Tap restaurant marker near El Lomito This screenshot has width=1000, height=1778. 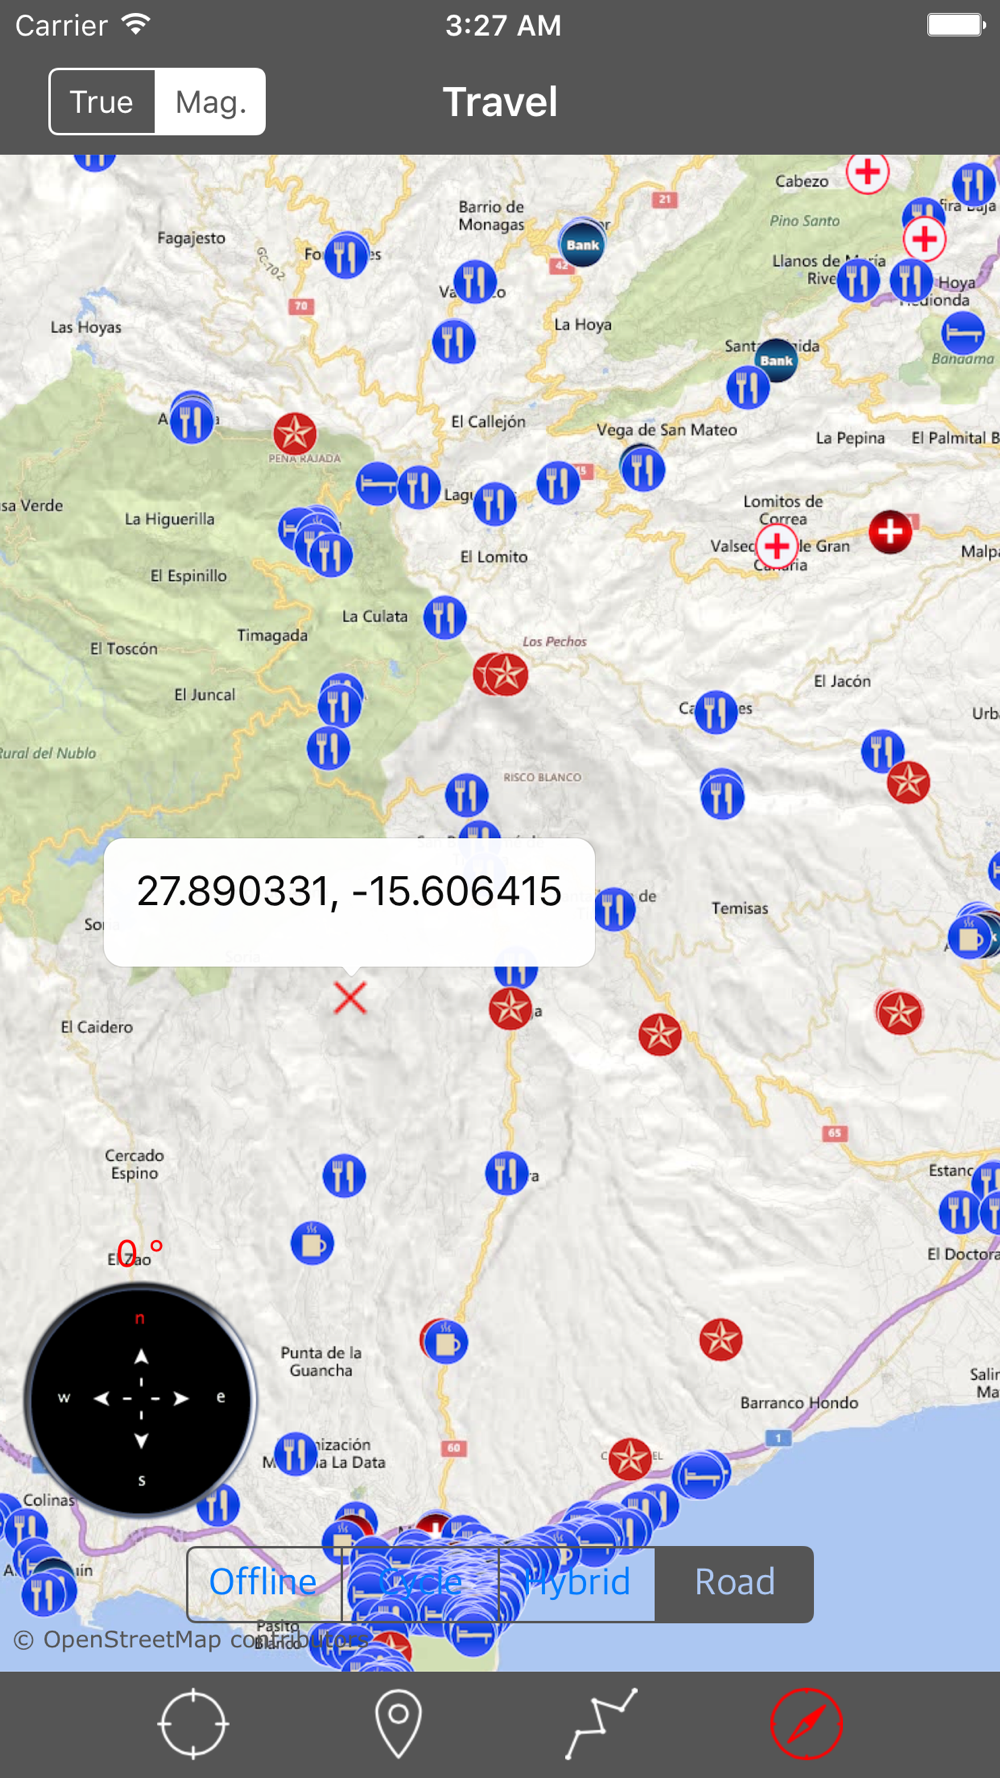tap(494, 504)
